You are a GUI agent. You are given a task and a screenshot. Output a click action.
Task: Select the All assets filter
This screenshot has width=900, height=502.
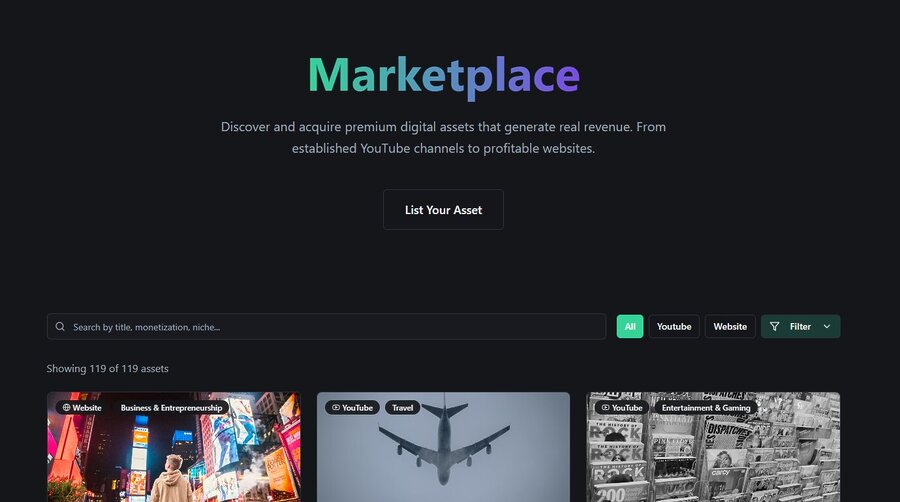click(x=630, y=327)
